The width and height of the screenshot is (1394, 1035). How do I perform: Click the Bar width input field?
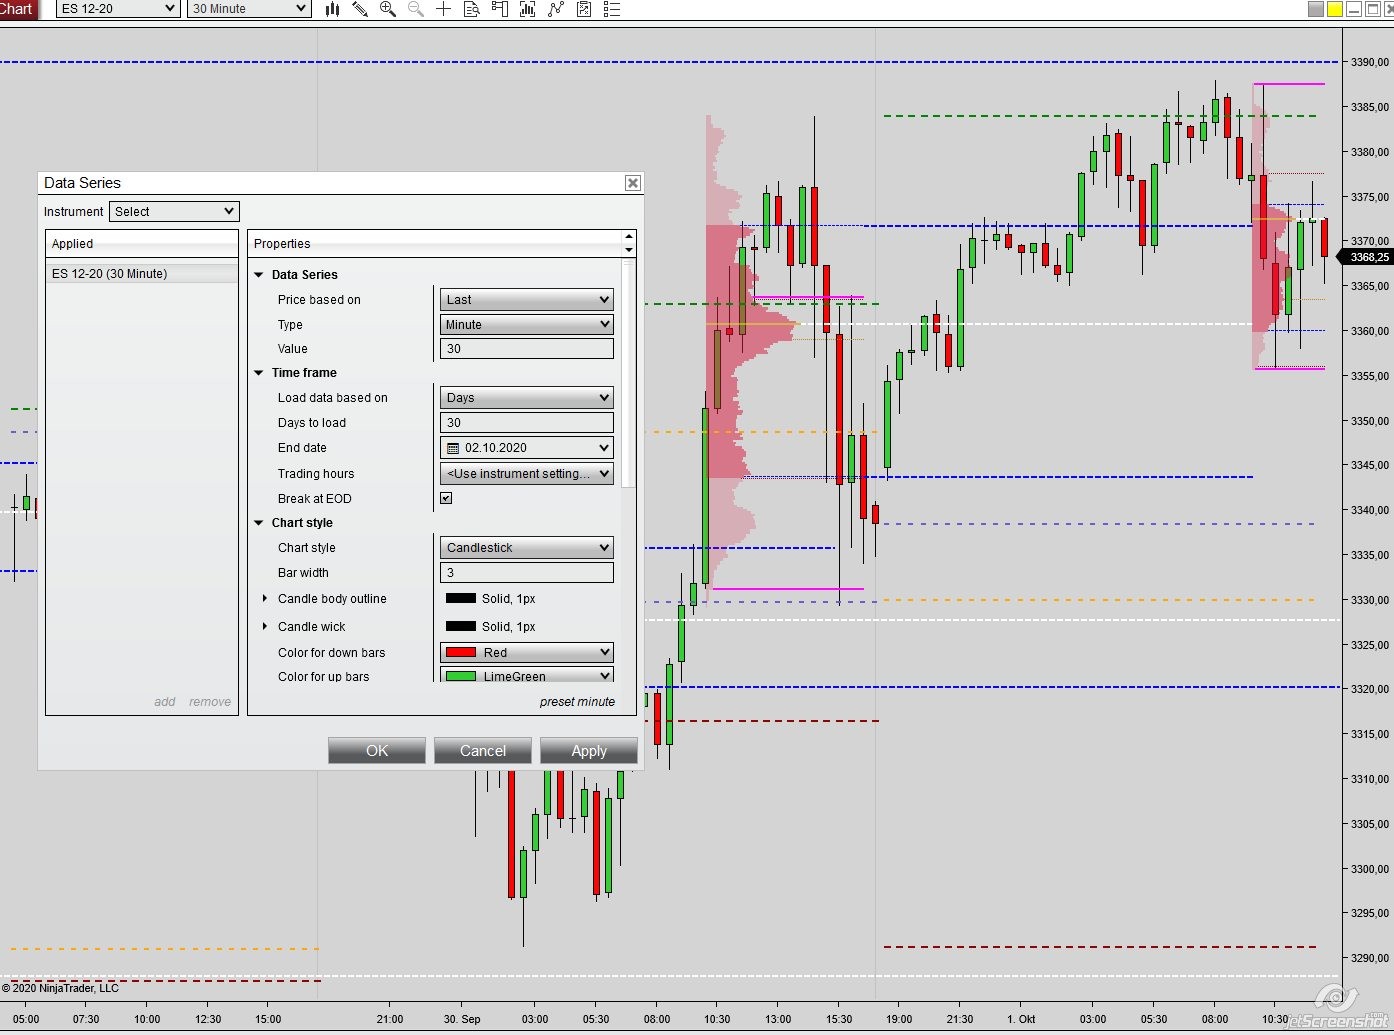(x=526, y=573)
